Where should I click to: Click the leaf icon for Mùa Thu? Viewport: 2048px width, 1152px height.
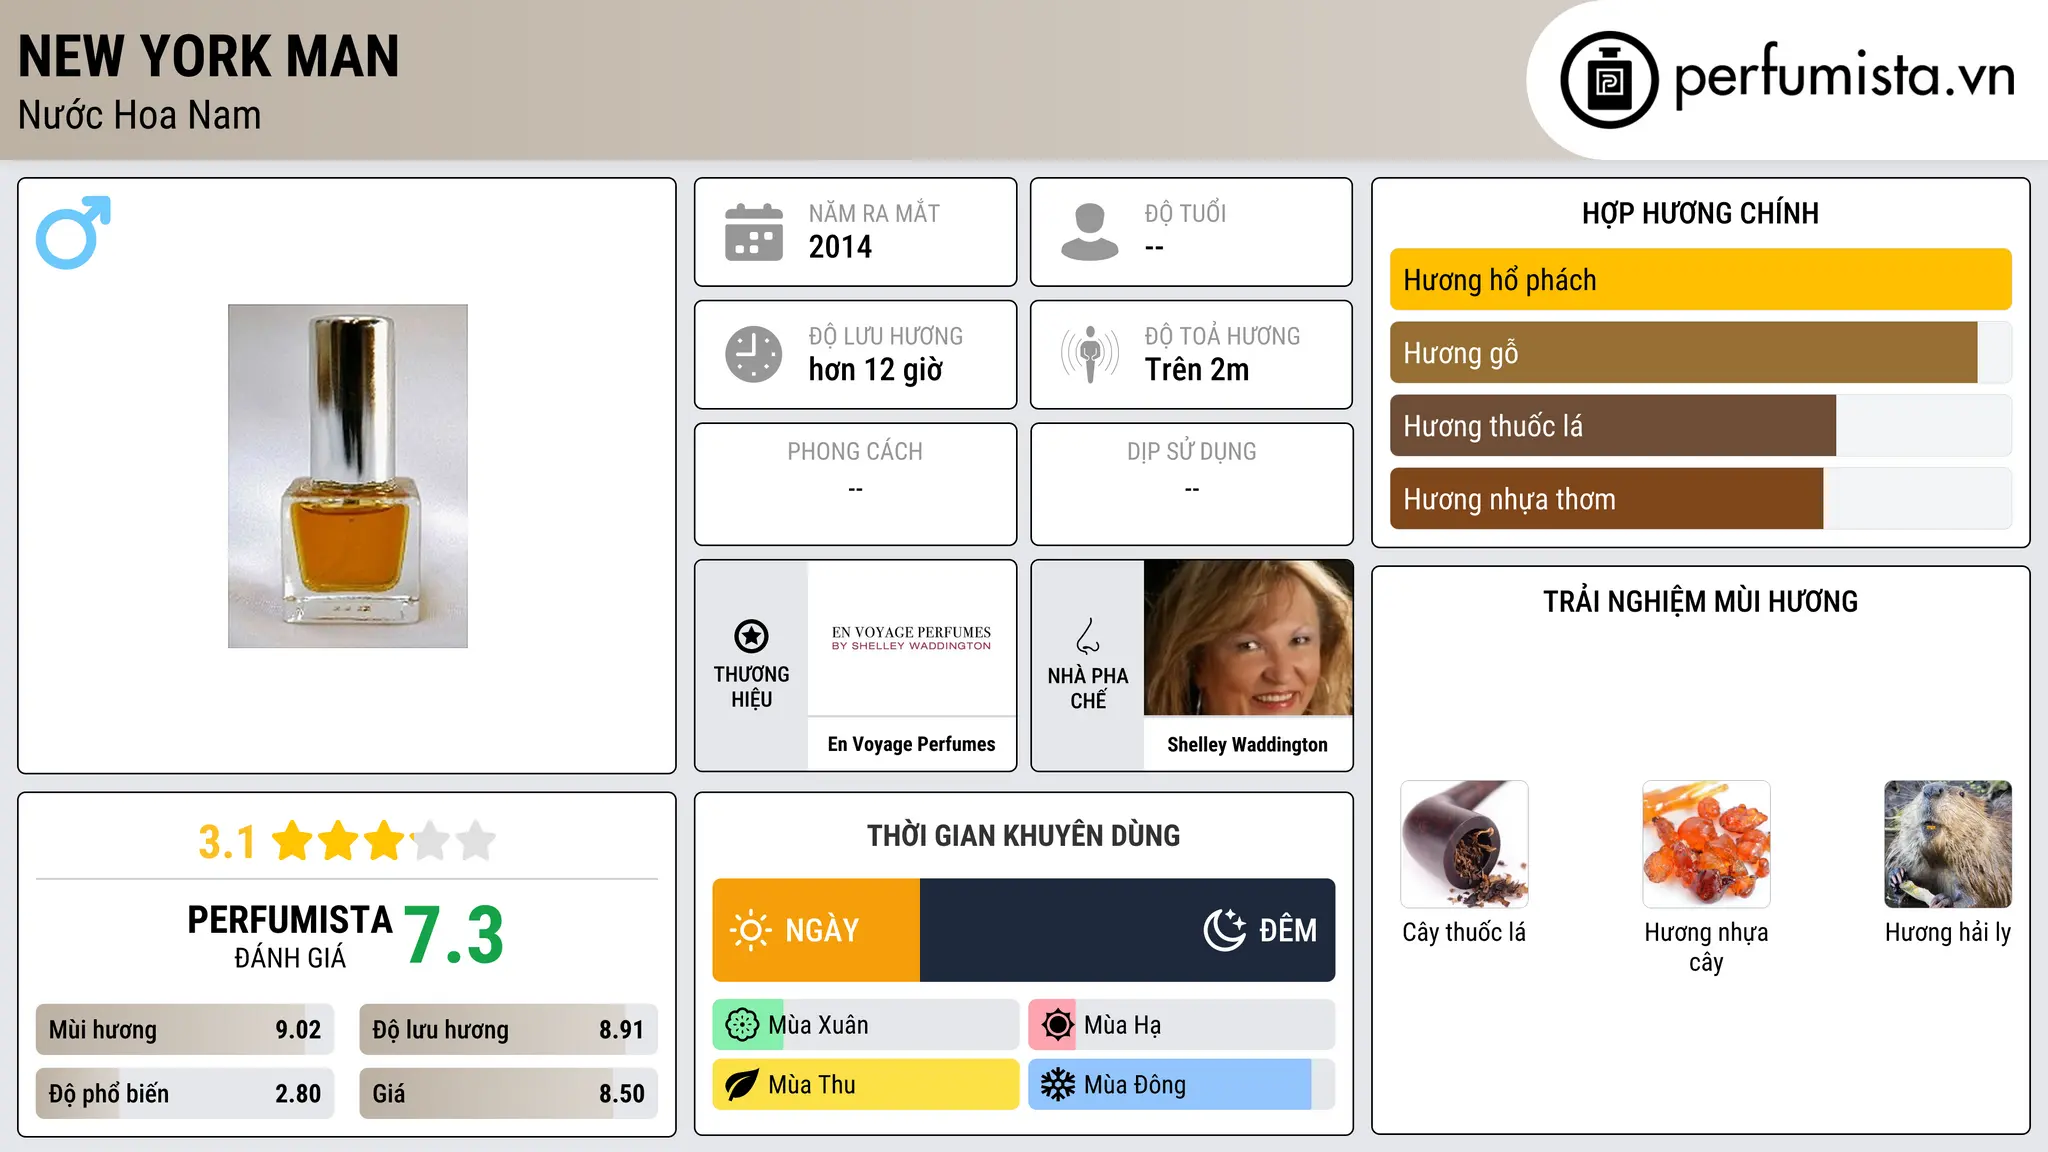(x=742, y=1085)
